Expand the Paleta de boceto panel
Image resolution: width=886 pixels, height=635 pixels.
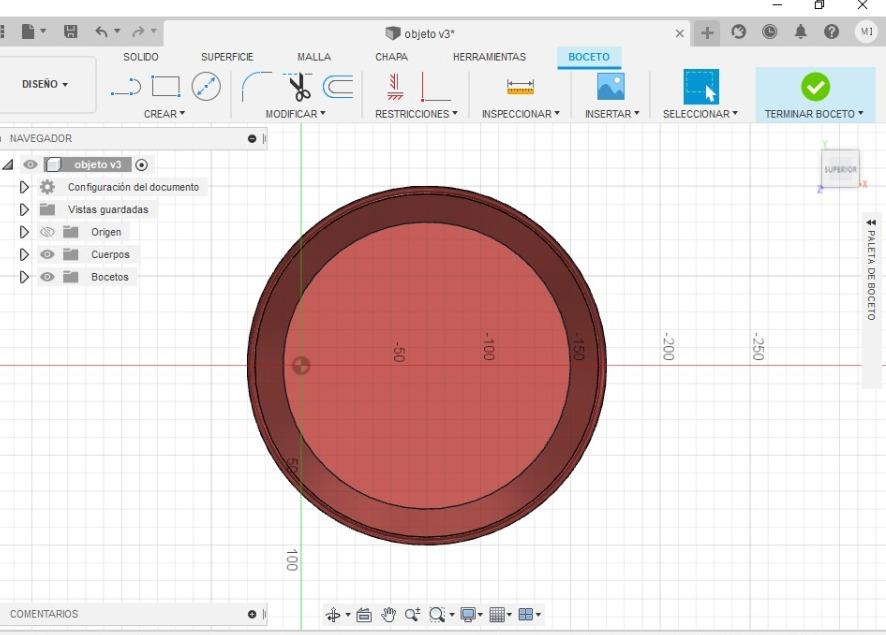coord(871,223)
